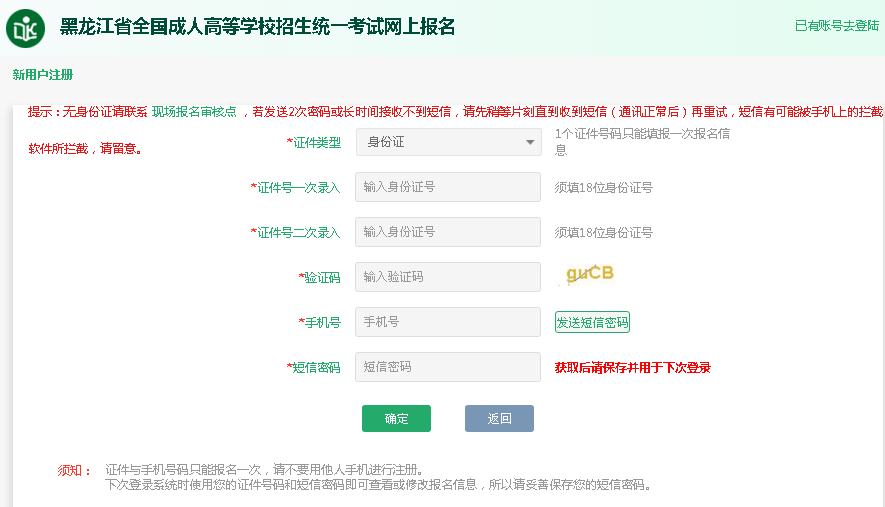Submit the form with 确定 button
Image resolution: width=885 pixels, height=507 pixels.
(396, 419)
